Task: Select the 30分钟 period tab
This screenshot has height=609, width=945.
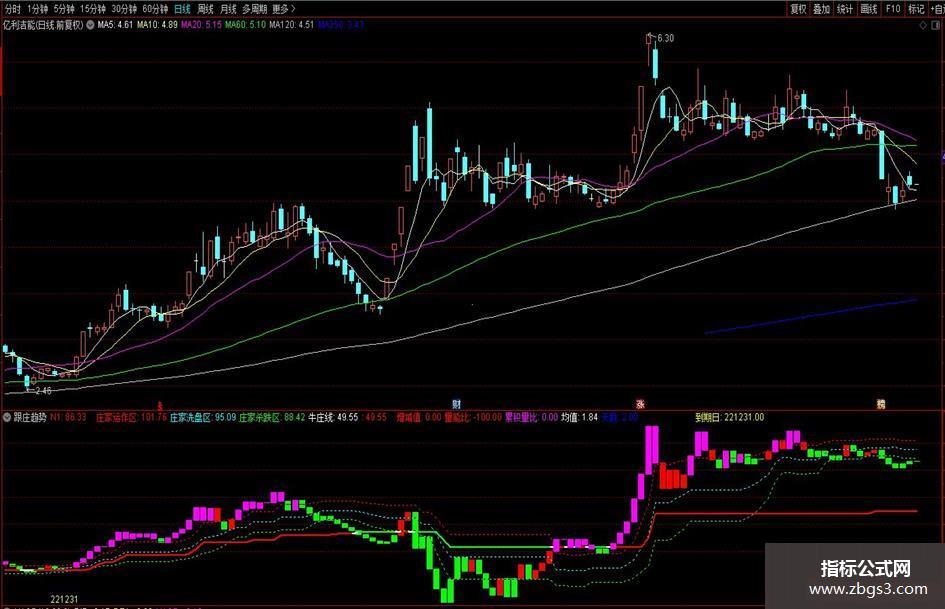Action: pos(124,8)
